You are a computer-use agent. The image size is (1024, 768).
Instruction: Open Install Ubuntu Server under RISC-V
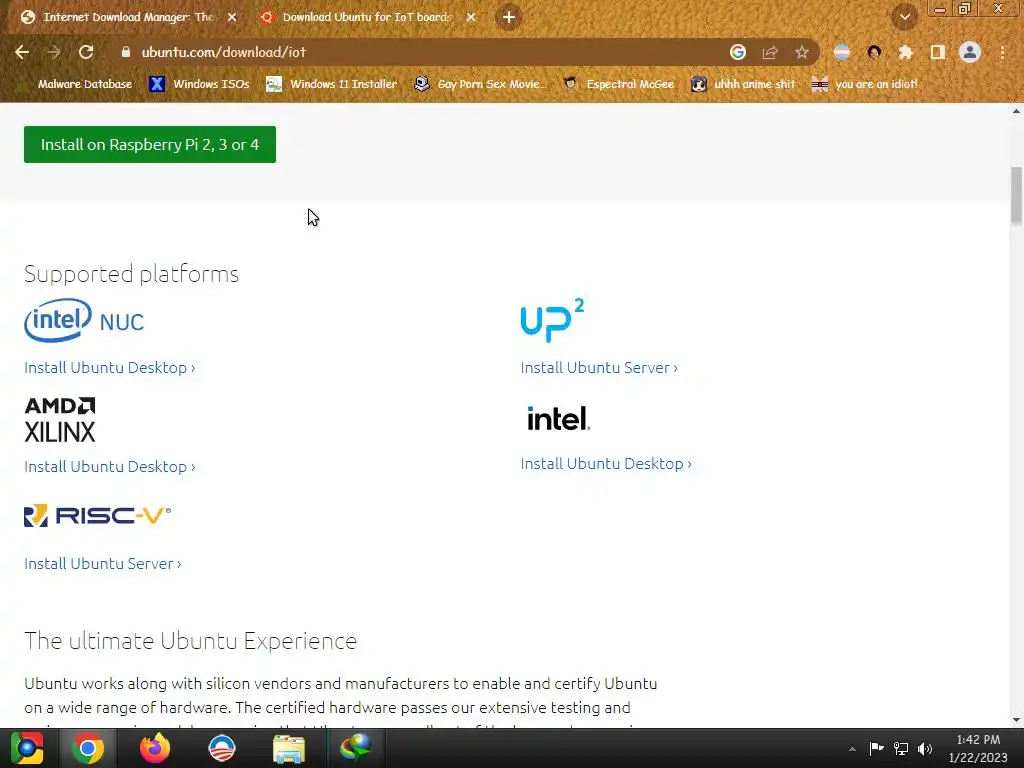(103, 564)
